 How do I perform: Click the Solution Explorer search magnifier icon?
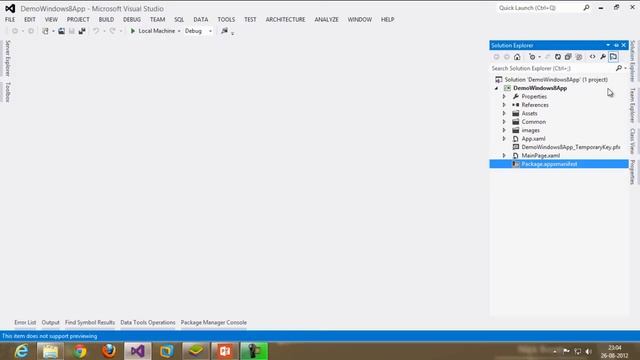tap(619, 68)
